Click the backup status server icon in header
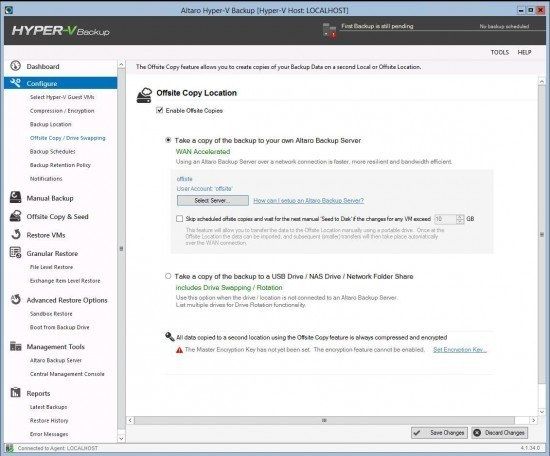Screen dimensions: 550x456 click(x=329, y=30)
